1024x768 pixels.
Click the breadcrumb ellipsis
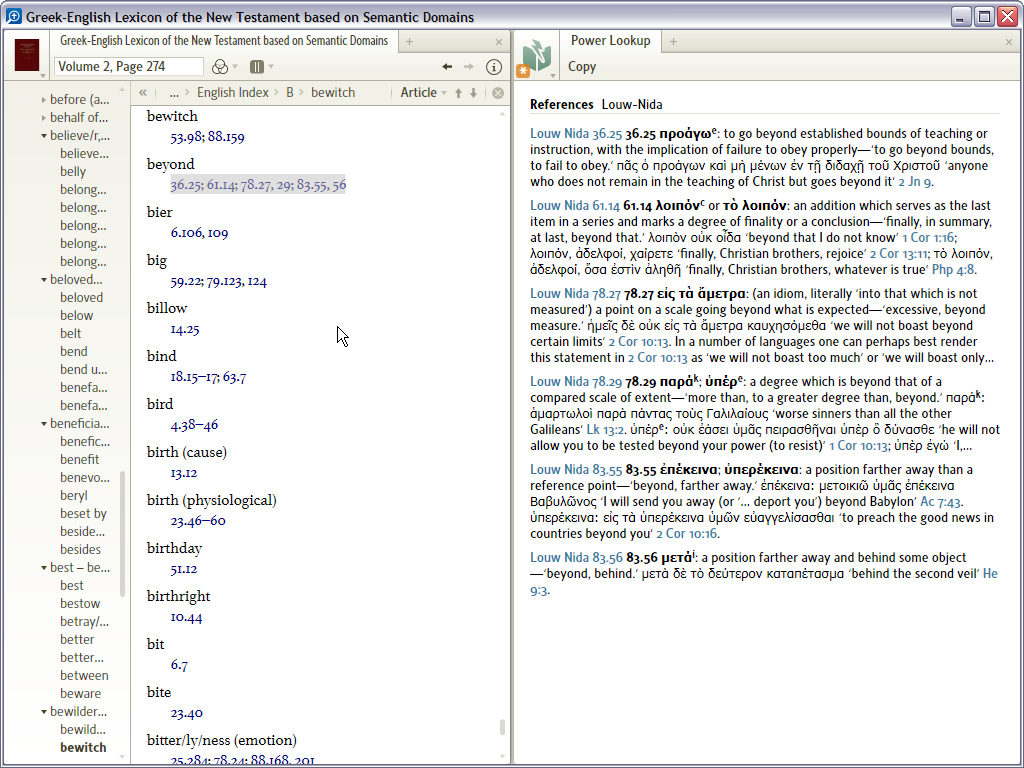174,93
